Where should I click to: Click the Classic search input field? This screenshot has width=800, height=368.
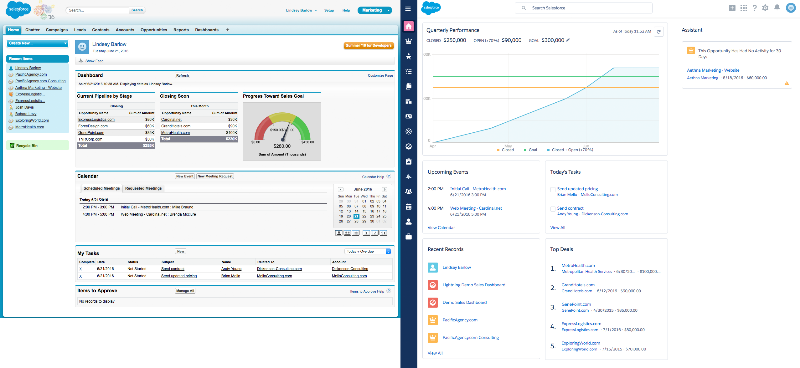[x=97, y=10]
